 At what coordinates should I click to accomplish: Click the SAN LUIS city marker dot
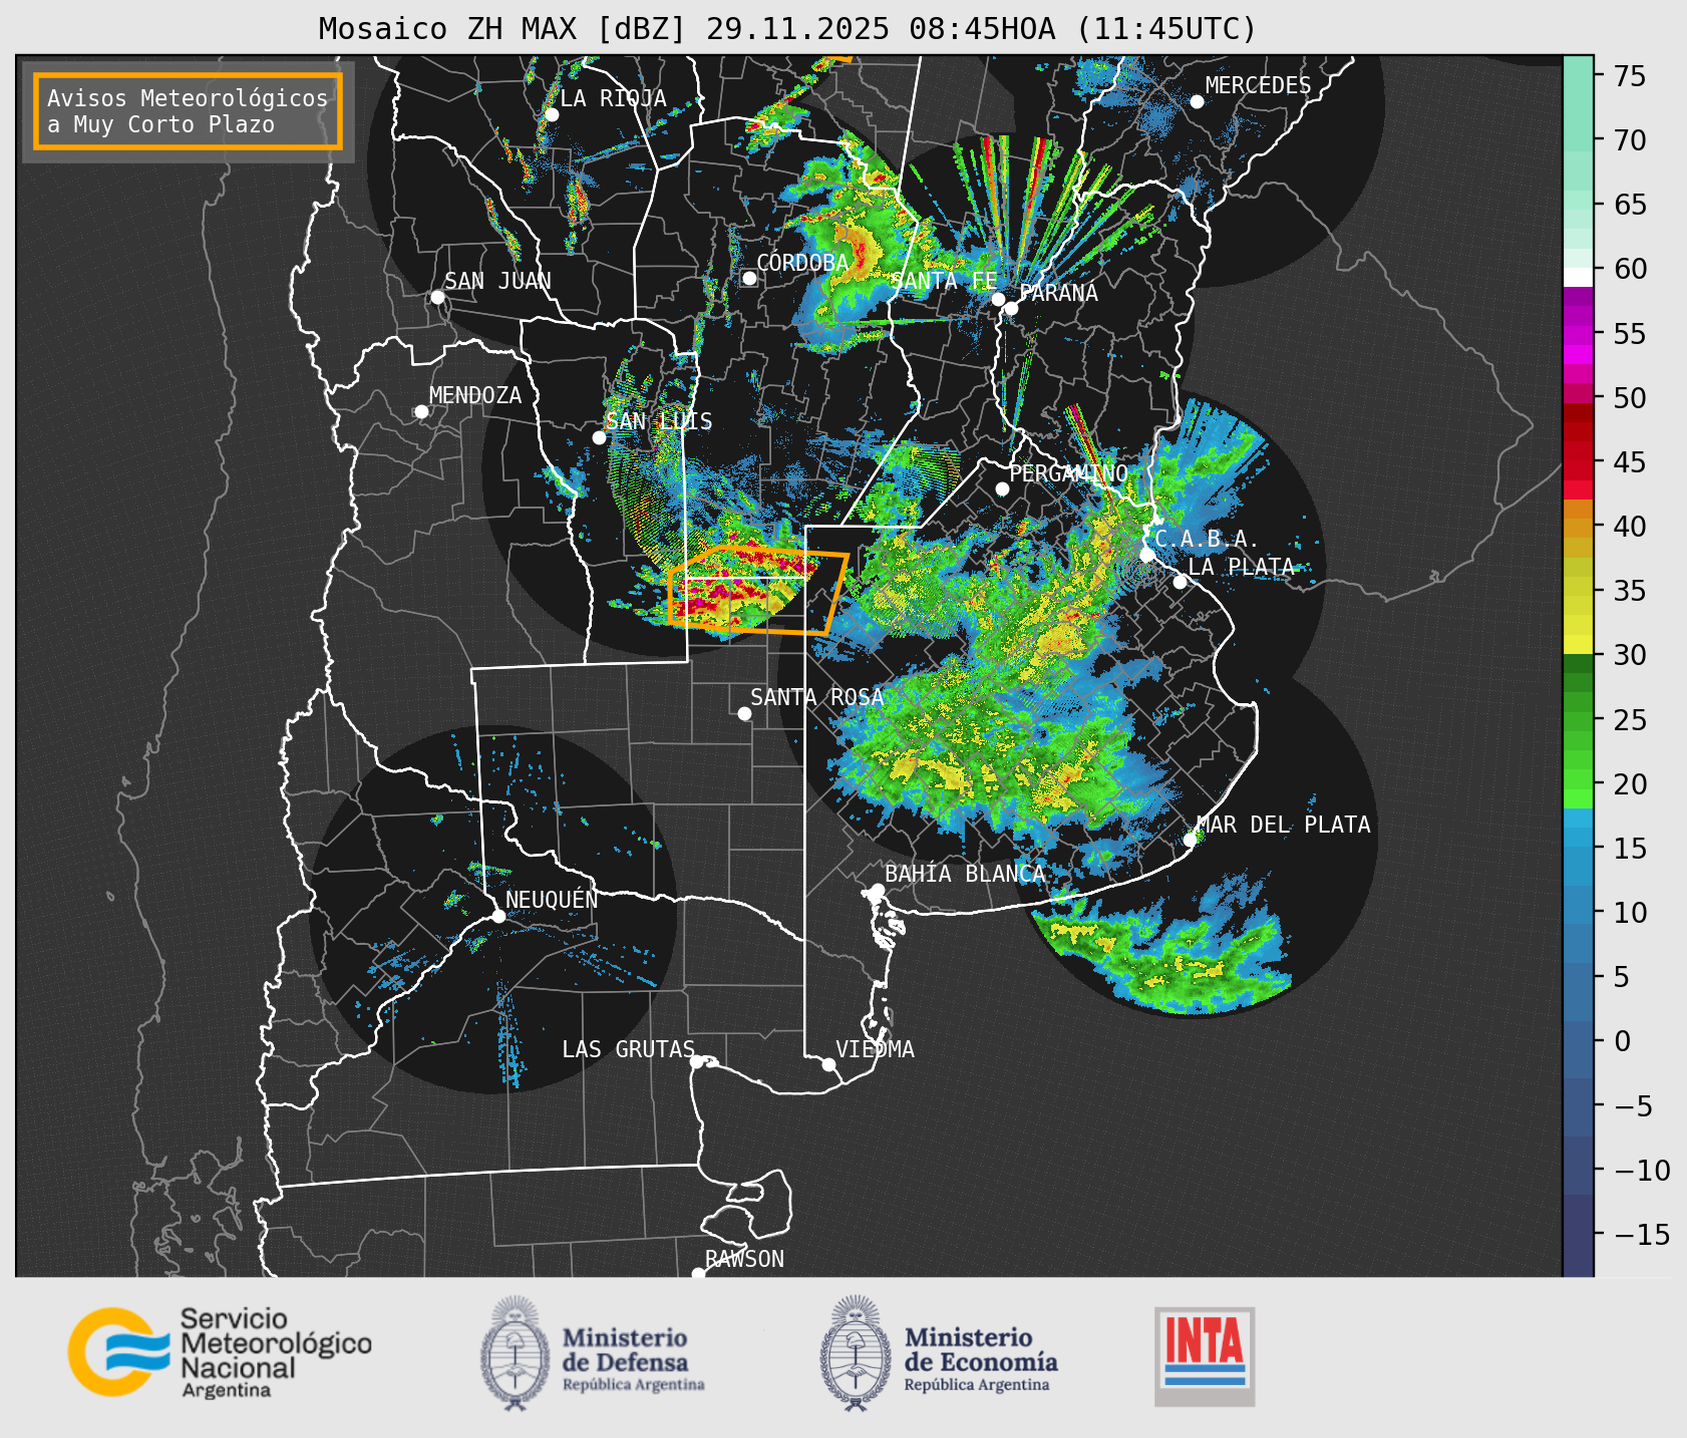coord(599,438)
